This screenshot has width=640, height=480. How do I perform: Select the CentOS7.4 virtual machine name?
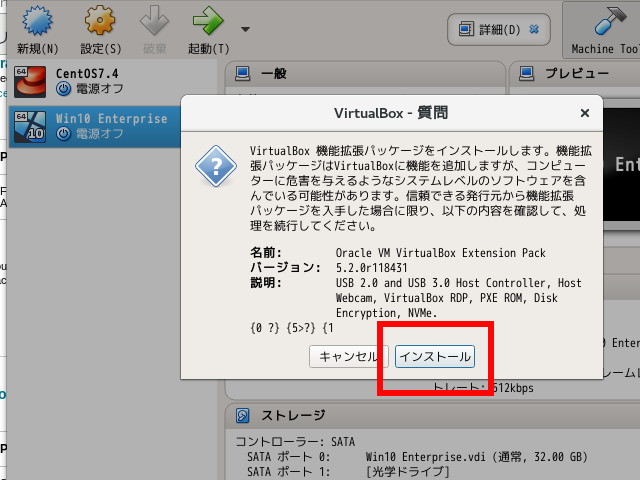pyautogui.click(x=89, y=73)
